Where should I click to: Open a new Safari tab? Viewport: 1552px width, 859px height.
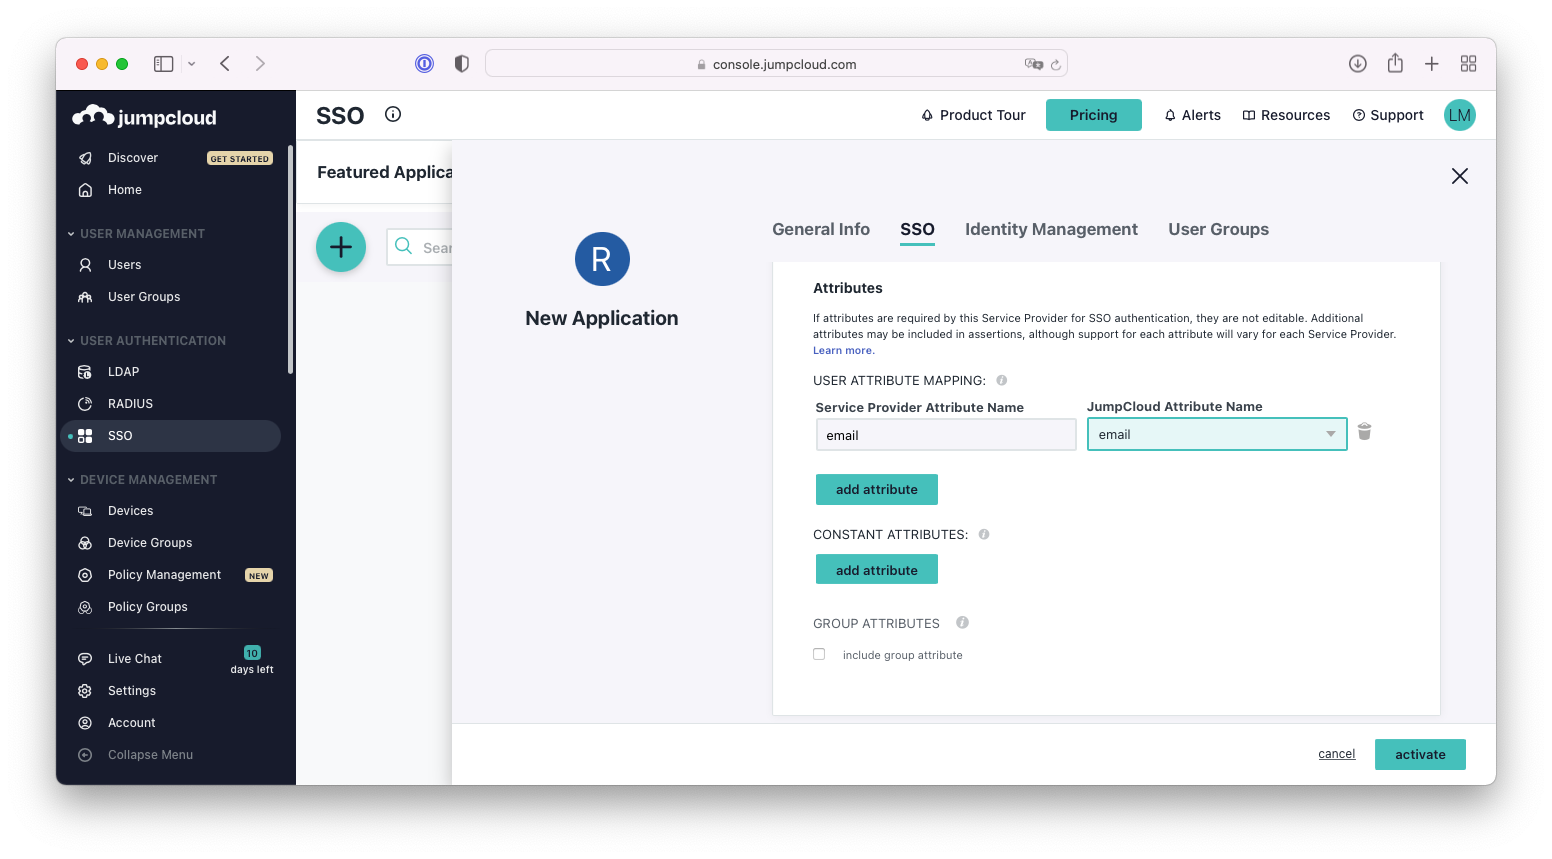pos(1432,64)
